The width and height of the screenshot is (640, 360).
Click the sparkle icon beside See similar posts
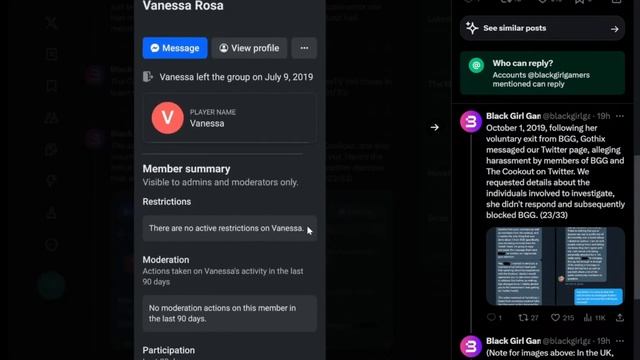pos(472,28)
